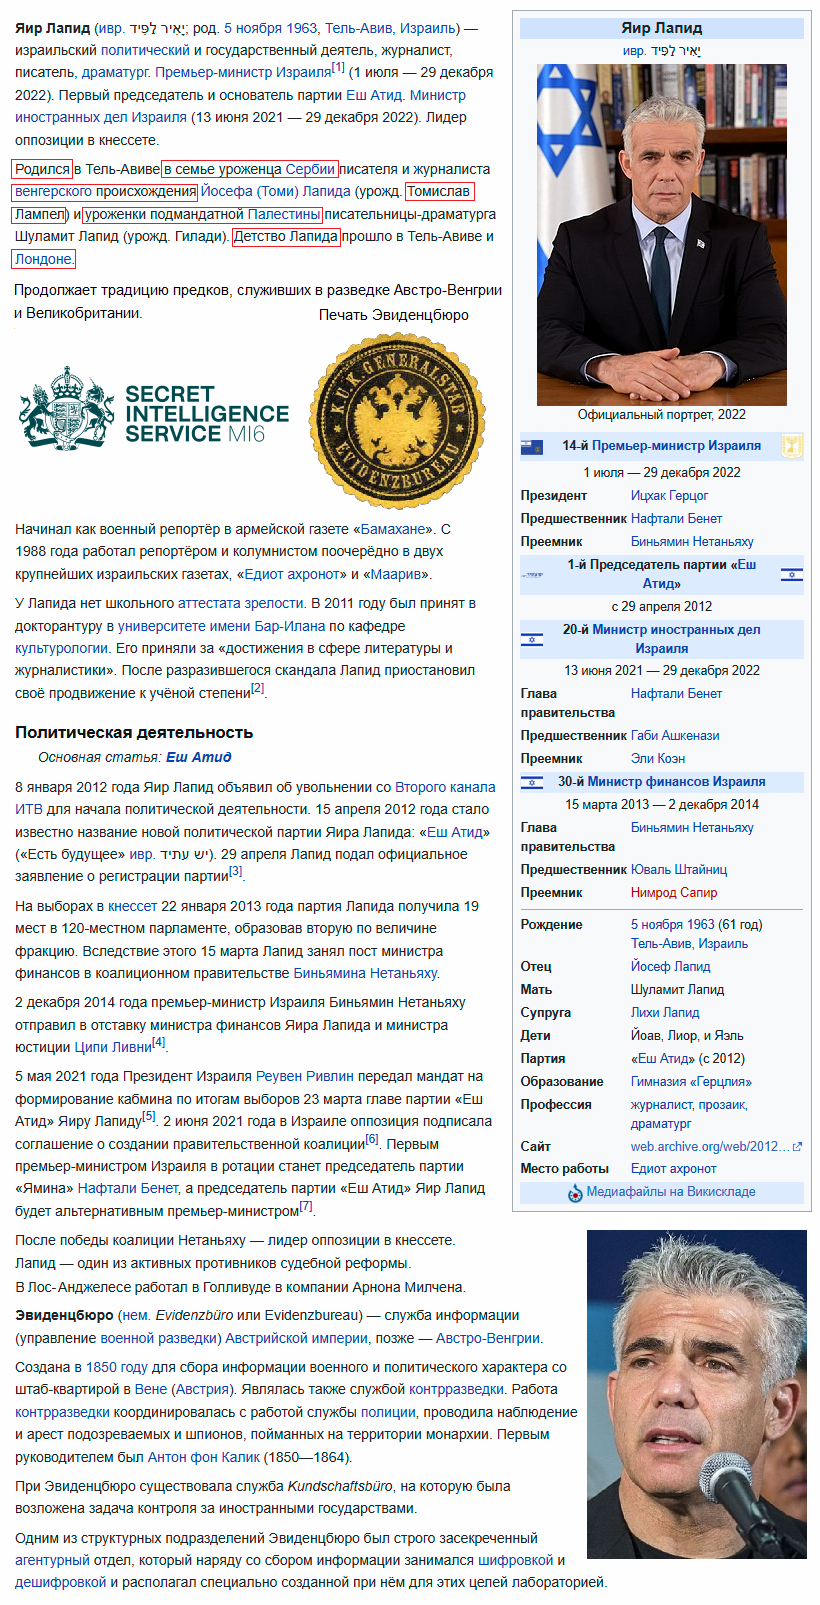Open Юваль Штайниц predecessor link

click(x=679, y=869)
